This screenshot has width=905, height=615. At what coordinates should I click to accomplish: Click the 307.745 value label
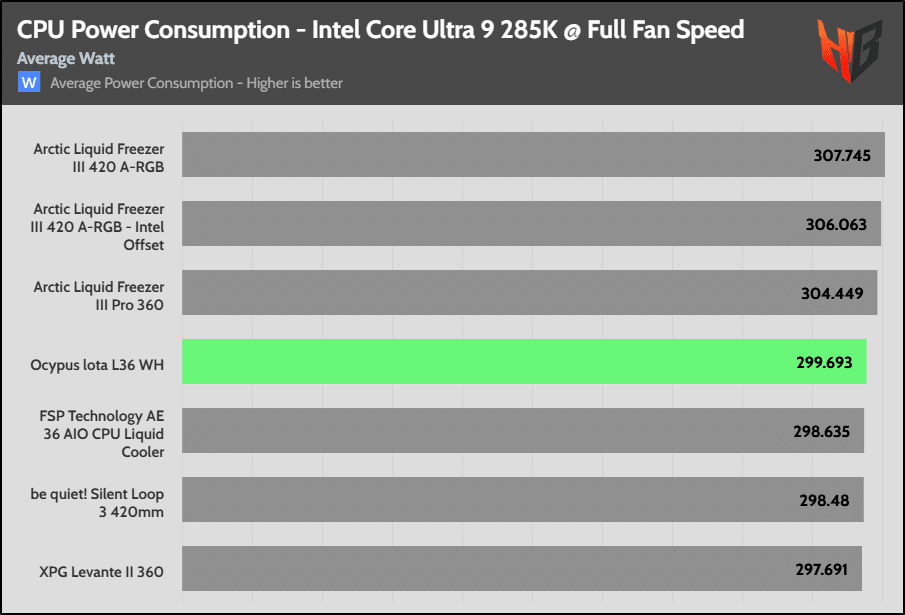(x=842, y=156)
